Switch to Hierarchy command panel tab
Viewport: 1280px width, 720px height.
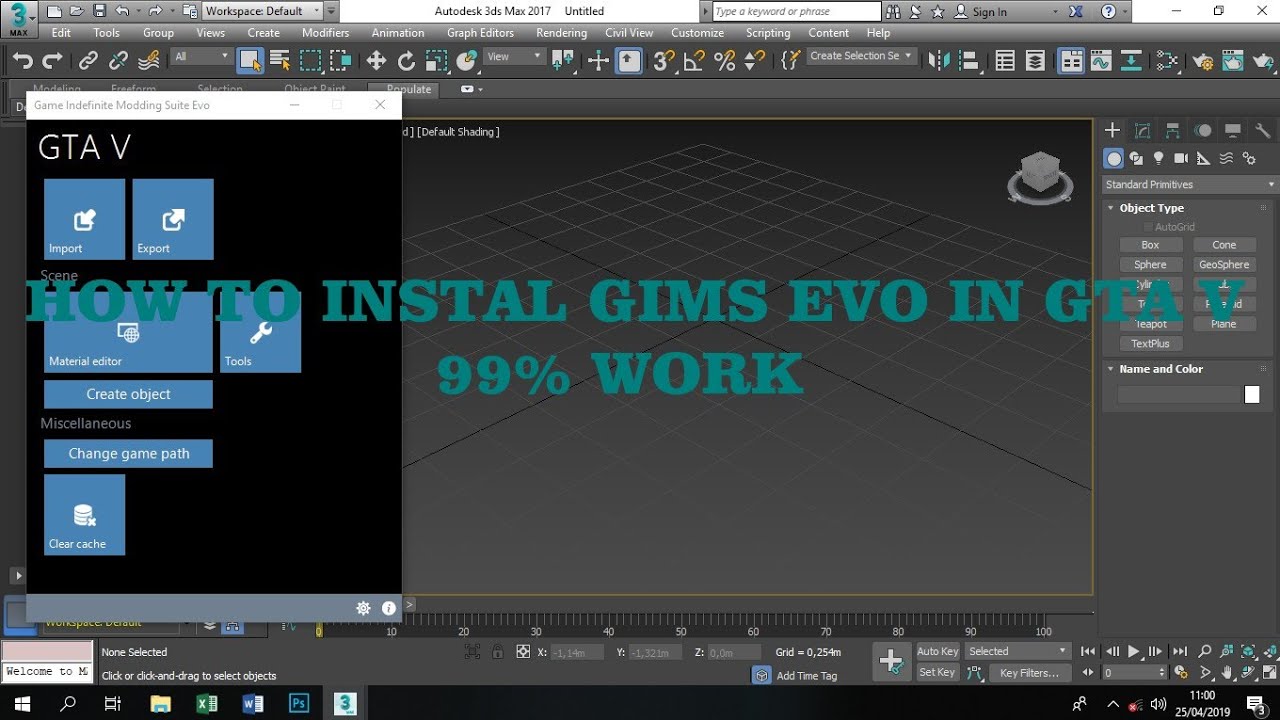coord(1172,131)
